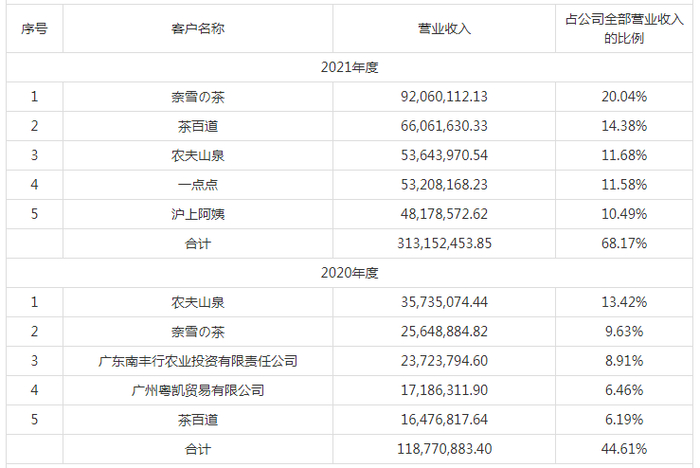This screenshot has width=700, height=468.
Task: Select percentage 14.38%
Action: click(x=624, y=126)
